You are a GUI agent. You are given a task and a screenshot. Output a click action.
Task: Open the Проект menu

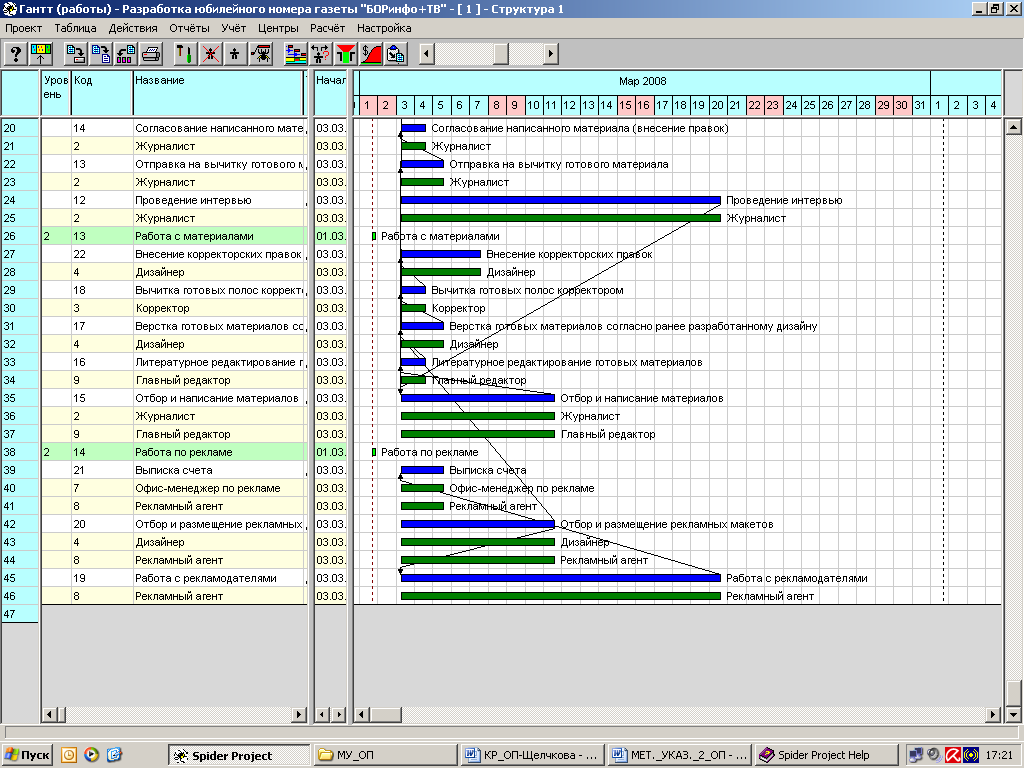pyautogui.click(x=24, y=28)
